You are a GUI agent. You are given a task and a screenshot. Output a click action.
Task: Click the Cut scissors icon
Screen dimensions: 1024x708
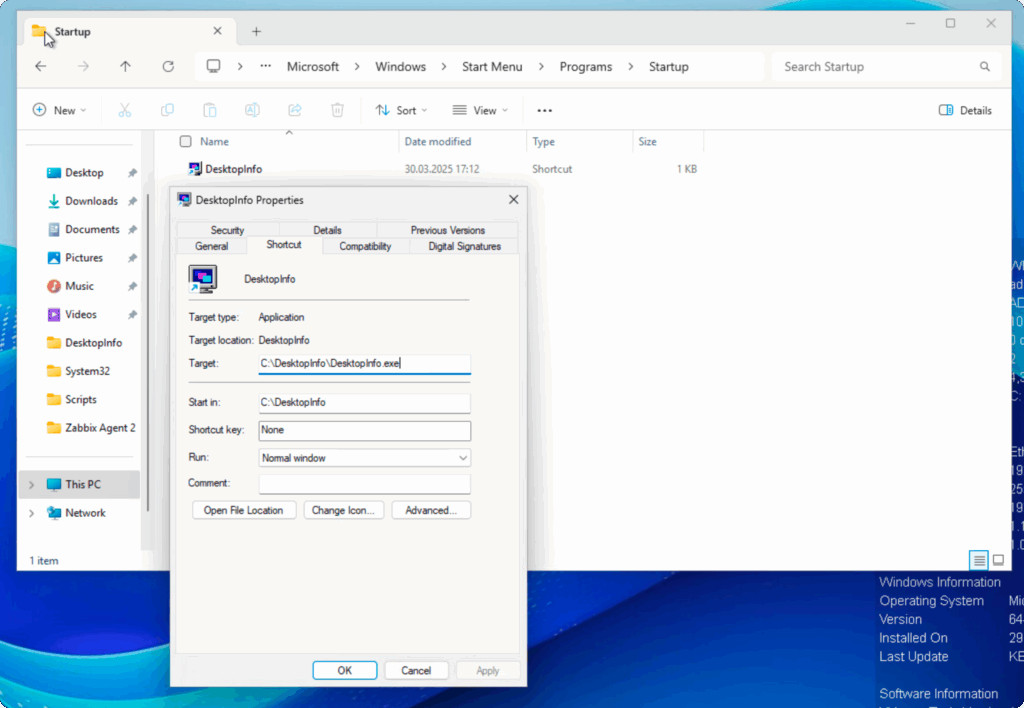[125, 110]
